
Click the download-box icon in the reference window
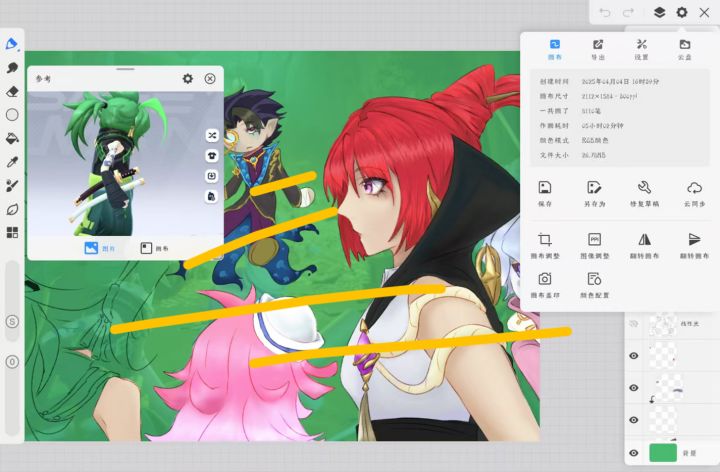point(212,176)
